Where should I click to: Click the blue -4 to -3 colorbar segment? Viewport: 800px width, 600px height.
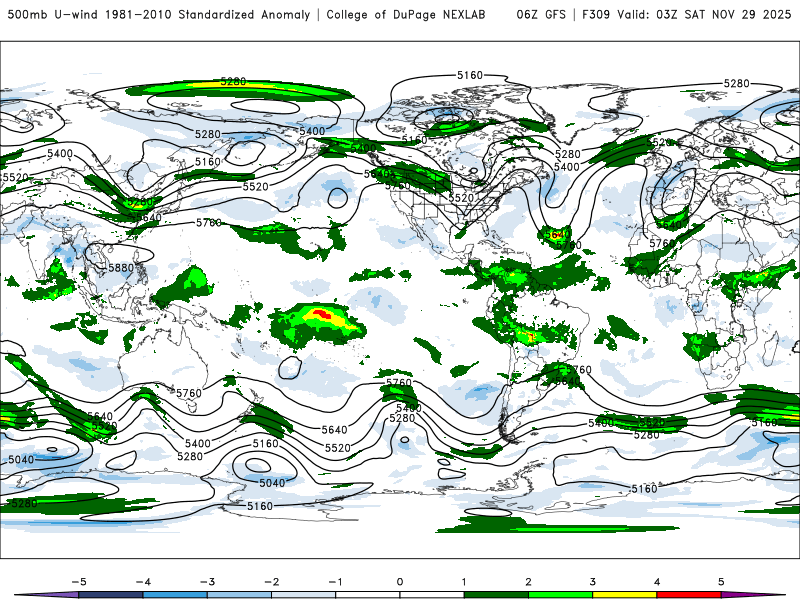coord(175,595)
